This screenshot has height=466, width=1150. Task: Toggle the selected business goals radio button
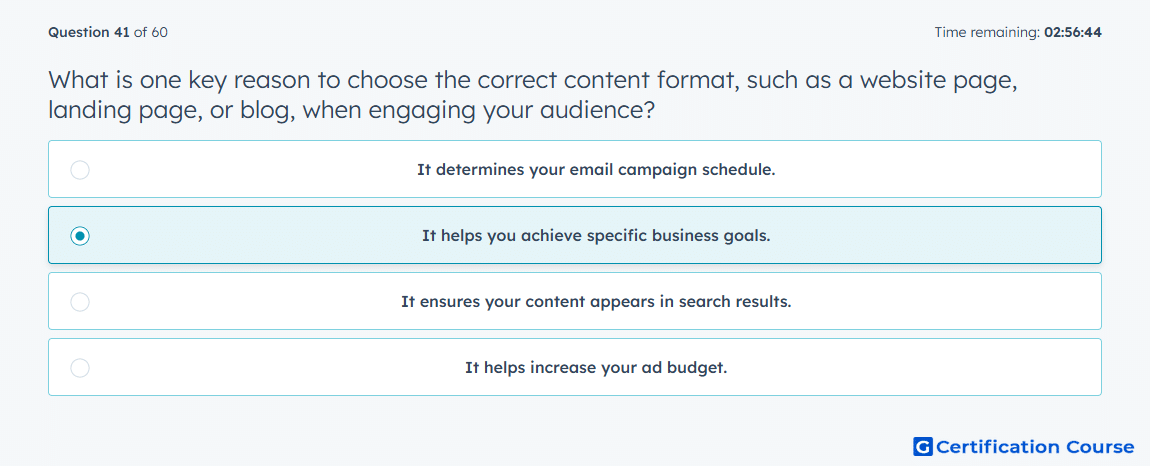pos(80,236)
